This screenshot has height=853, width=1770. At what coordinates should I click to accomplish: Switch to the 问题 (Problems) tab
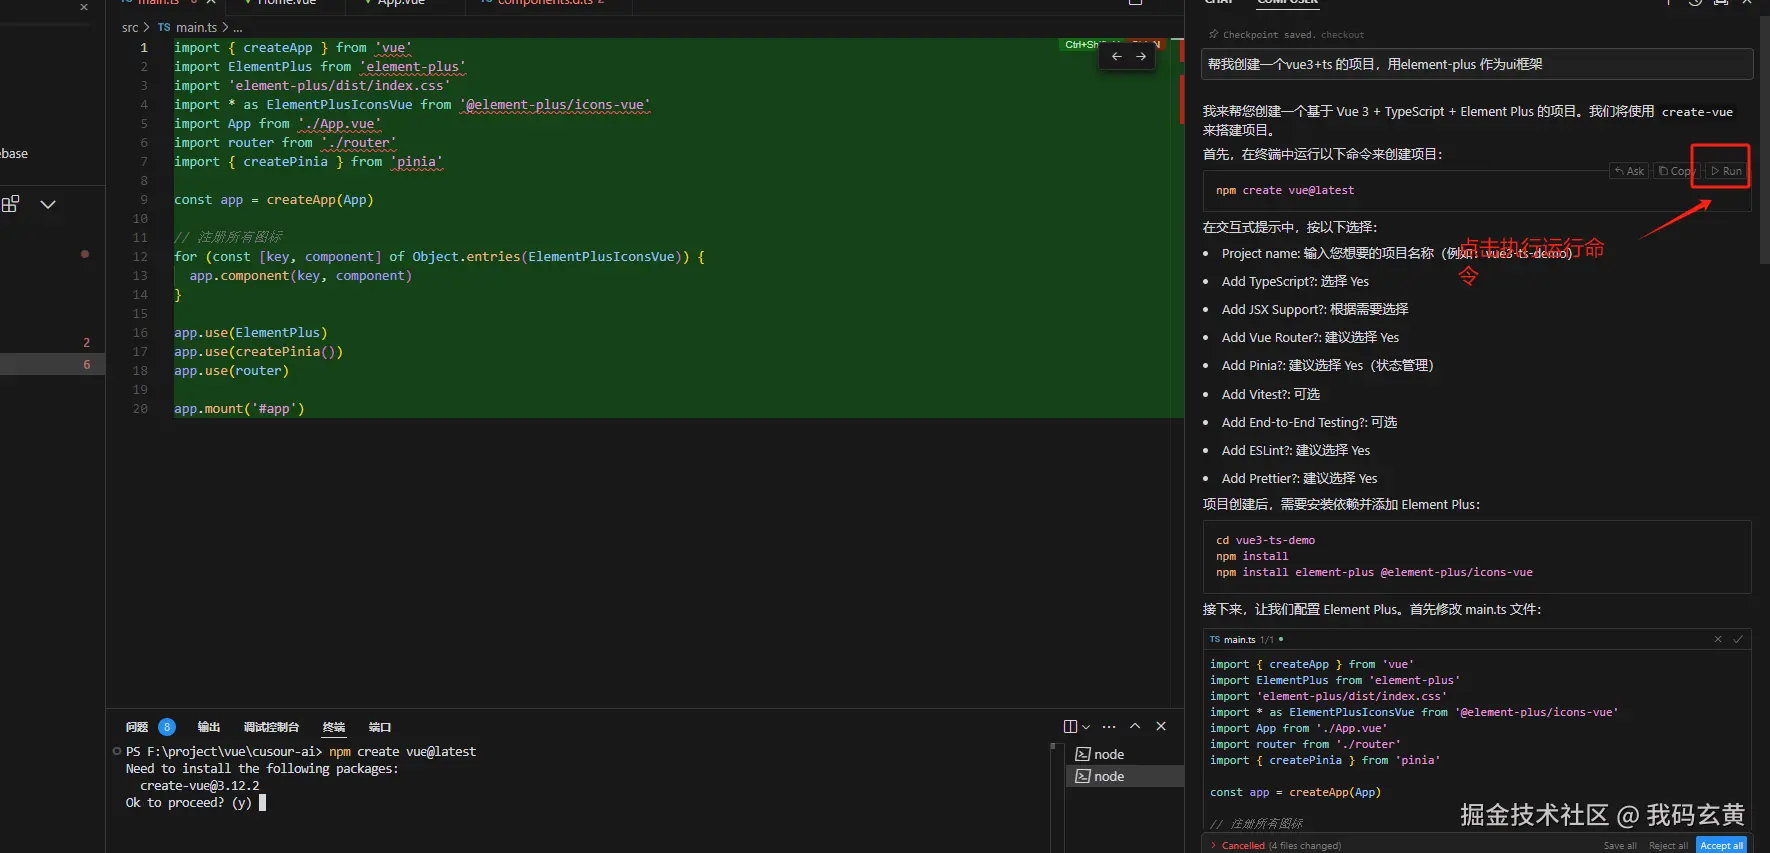point(137,727)
